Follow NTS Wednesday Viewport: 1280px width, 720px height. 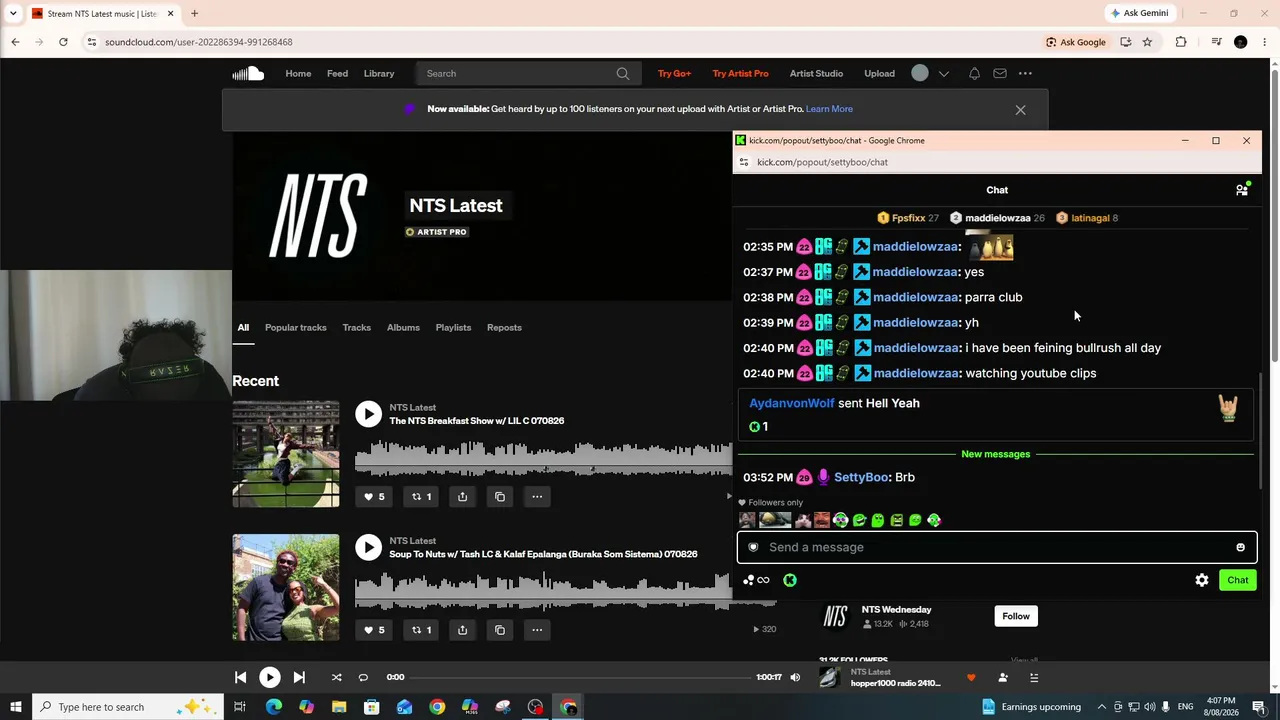(1016, 616)
